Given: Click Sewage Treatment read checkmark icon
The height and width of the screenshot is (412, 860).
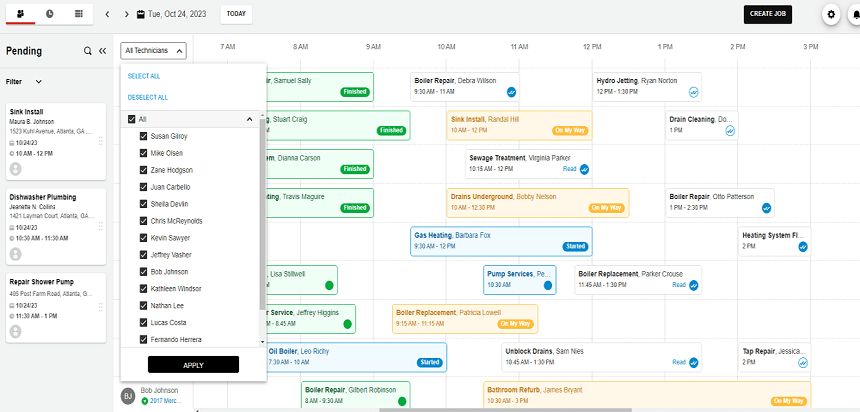Looking at the screenshot, I should coord(584,169).
